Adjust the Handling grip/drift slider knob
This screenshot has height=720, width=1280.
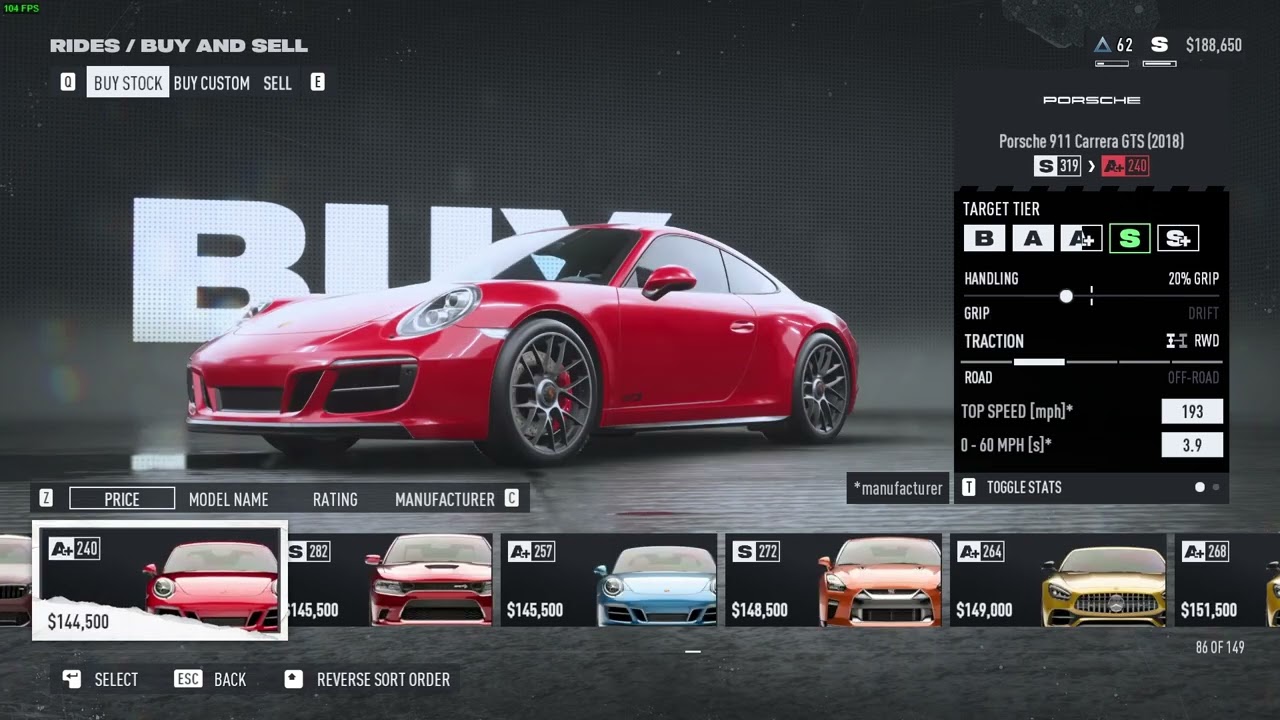(1066, 296)
